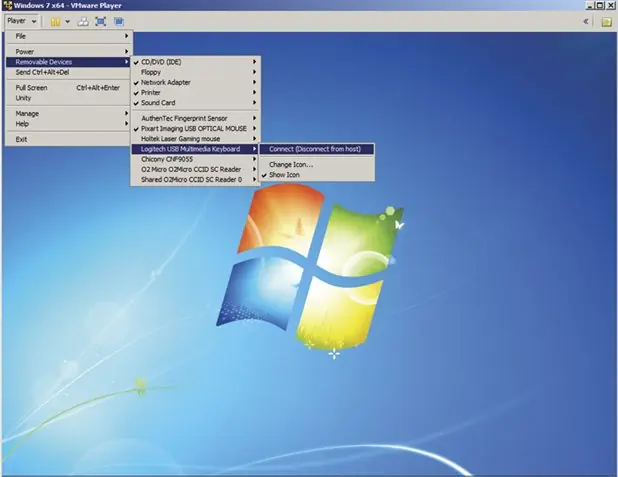Click the yellow pause/power toolbar icon

tap(56, 22)
